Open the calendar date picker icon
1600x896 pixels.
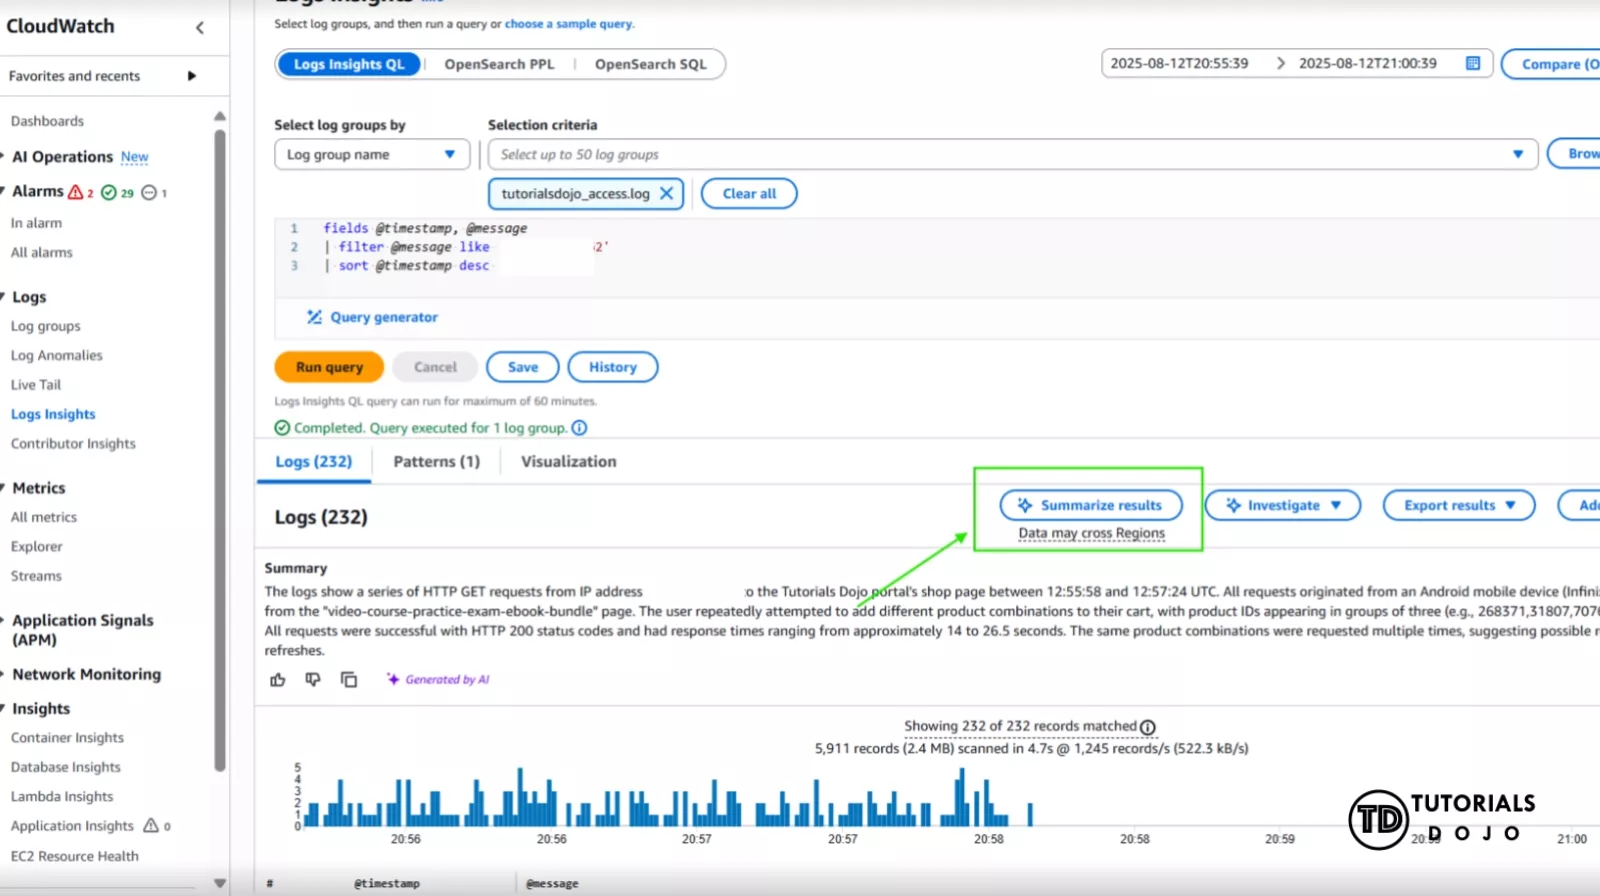(1473, 63)
